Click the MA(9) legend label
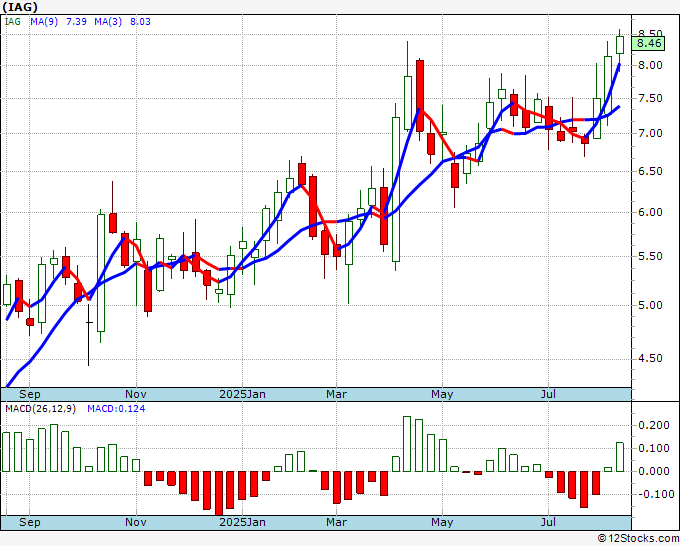Viewport: 680px width, 546px height. click(x=44, y=21)
